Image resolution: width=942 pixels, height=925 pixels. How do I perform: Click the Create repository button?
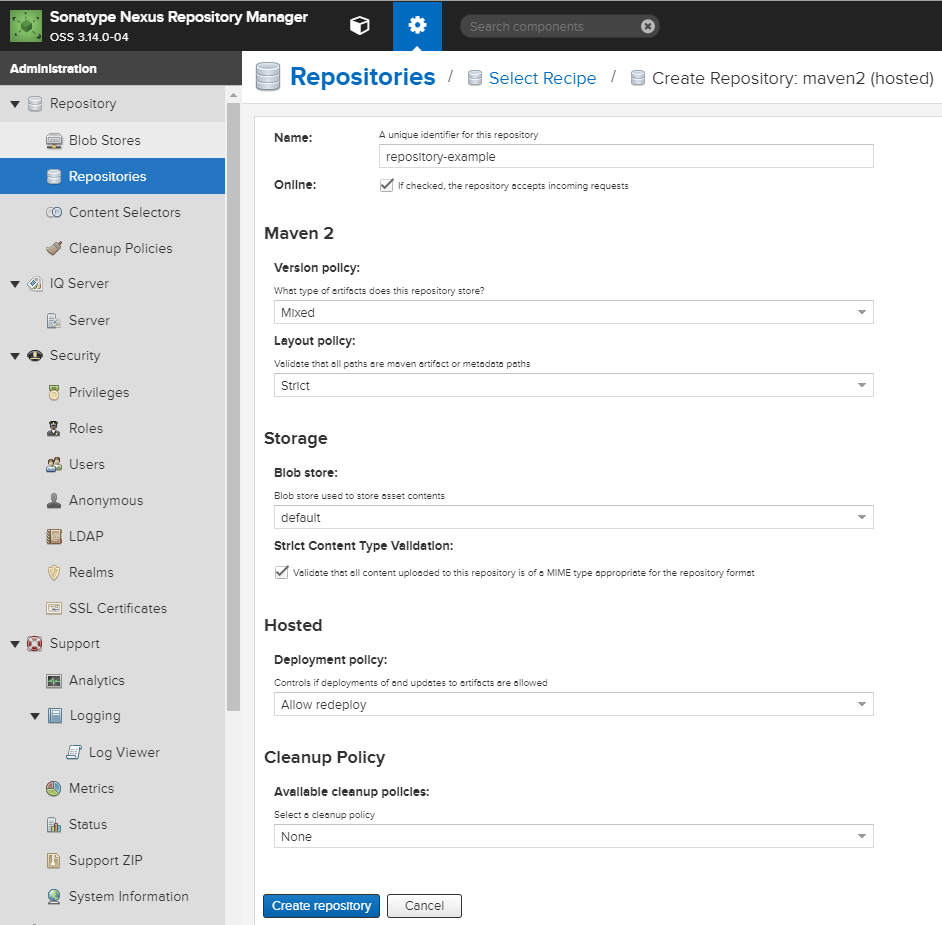(x=321, y=906)
